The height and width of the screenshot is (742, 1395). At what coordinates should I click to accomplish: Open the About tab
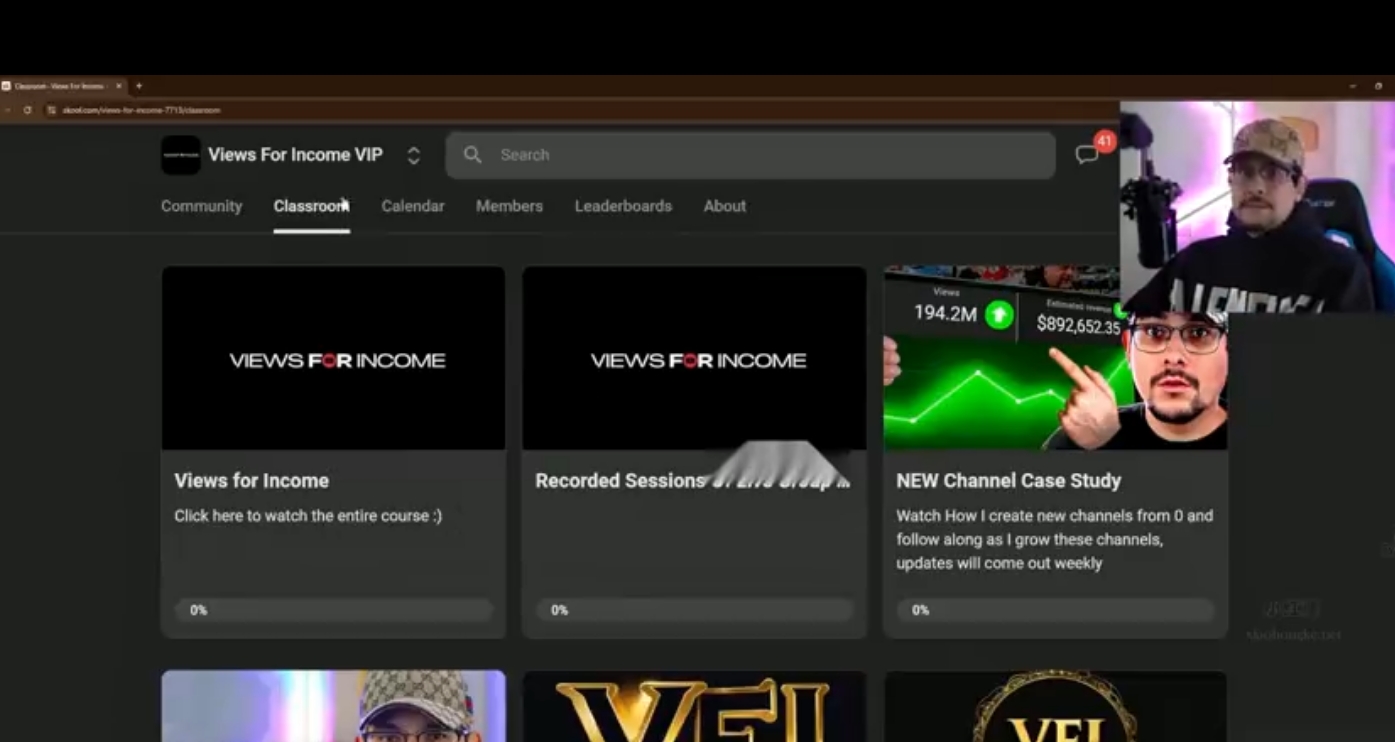pyautogui.click(x=724, y=206)
